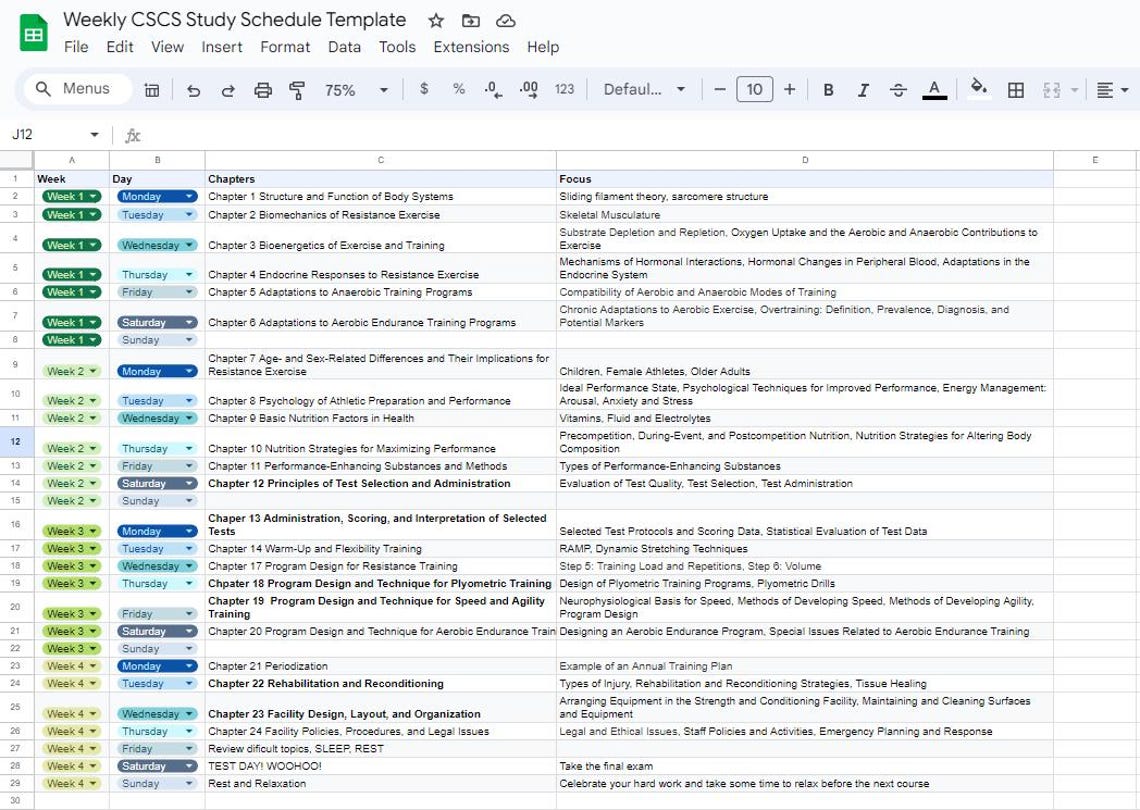The image size is (1140, 810).
Task: Open the Borders tool
Action: point(1014,89)
